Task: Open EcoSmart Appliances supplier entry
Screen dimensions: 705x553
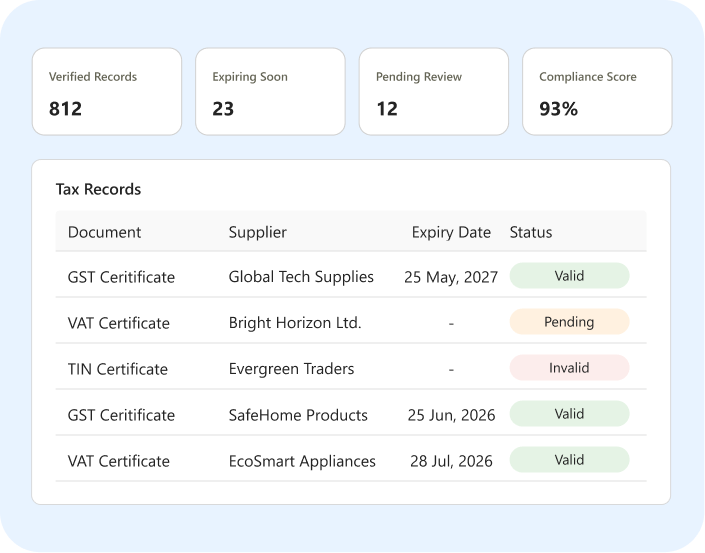Action: pos(302,461)
